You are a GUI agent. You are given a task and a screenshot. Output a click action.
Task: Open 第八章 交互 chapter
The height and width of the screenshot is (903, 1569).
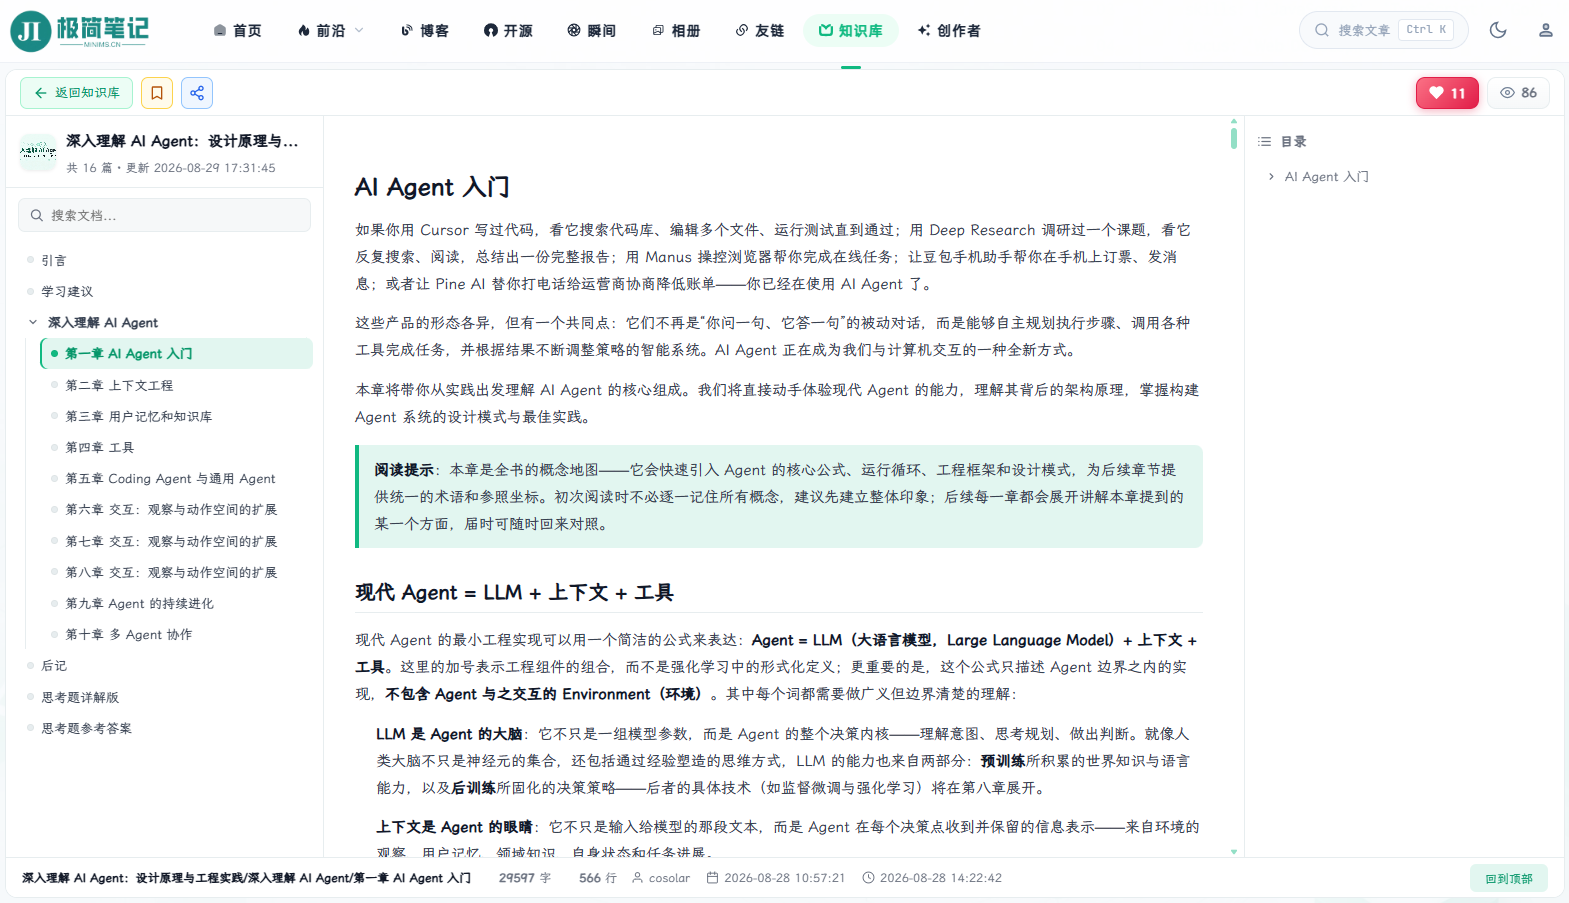click(171, 572)
